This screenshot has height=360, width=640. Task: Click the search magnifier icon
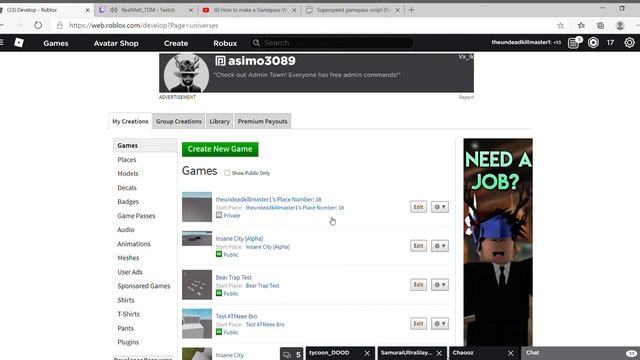coord(256,42)
